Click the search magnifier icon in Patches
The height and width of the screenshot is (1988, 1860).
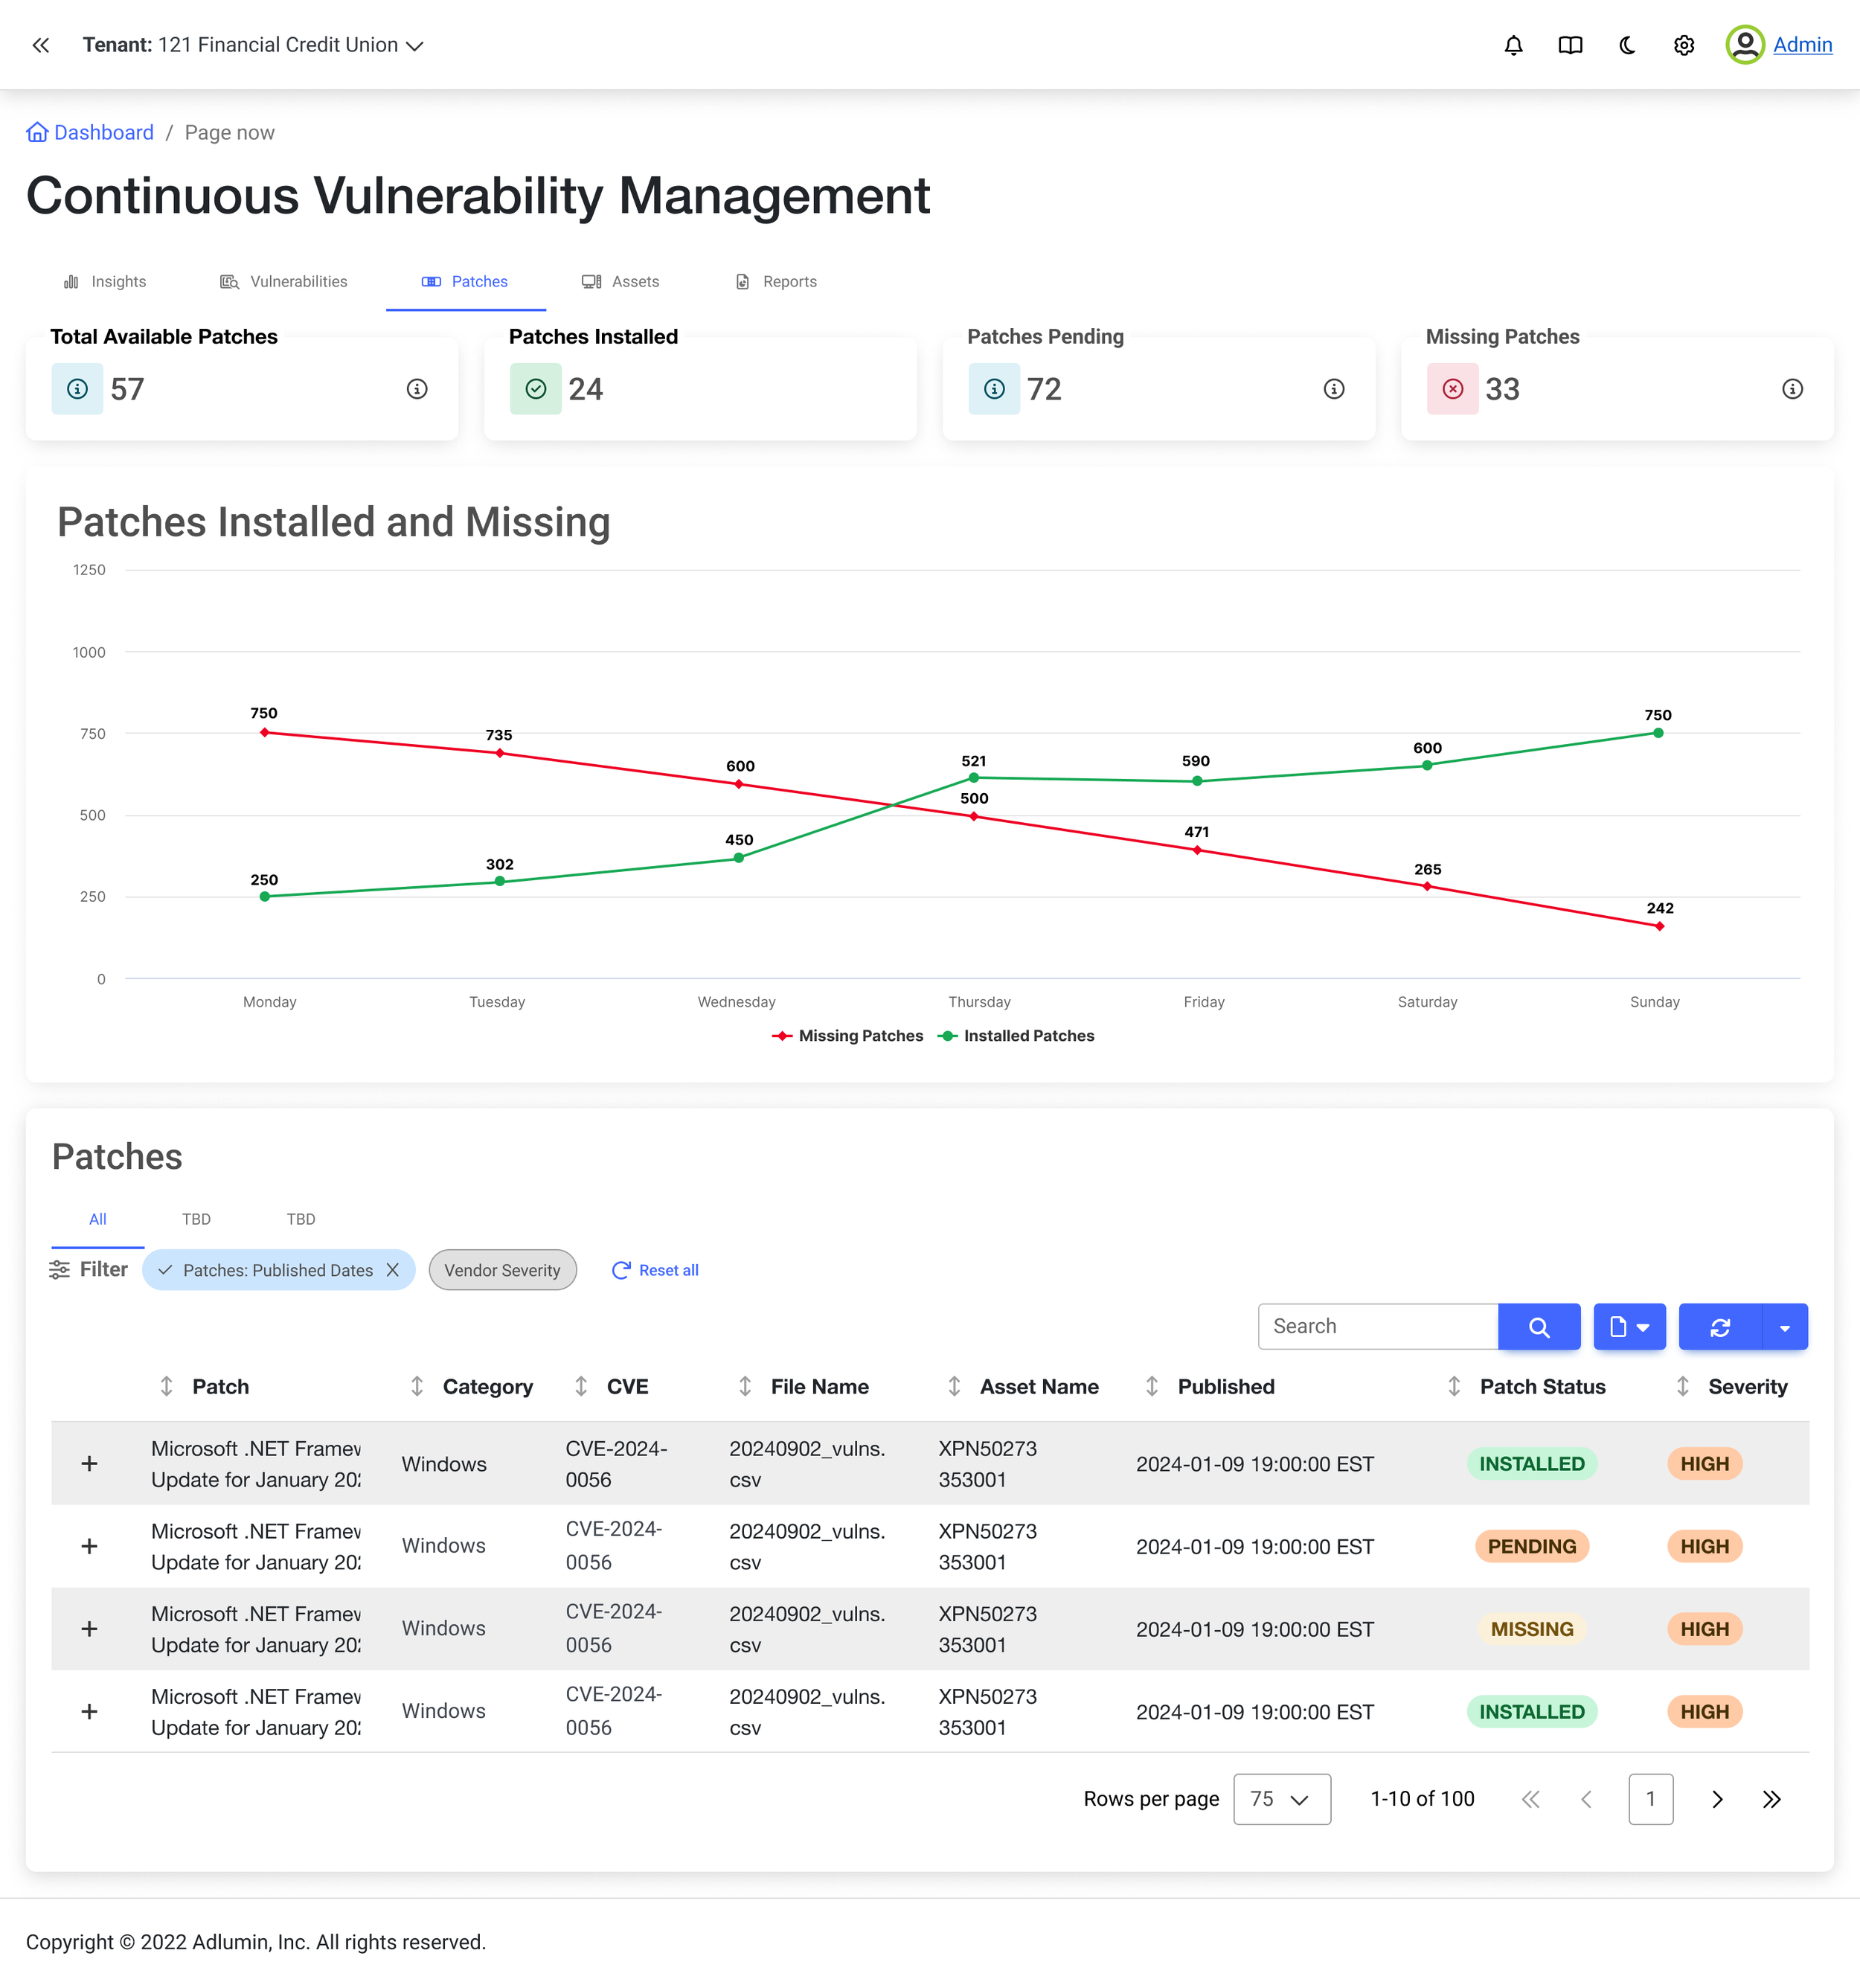click(1539, 1326)
